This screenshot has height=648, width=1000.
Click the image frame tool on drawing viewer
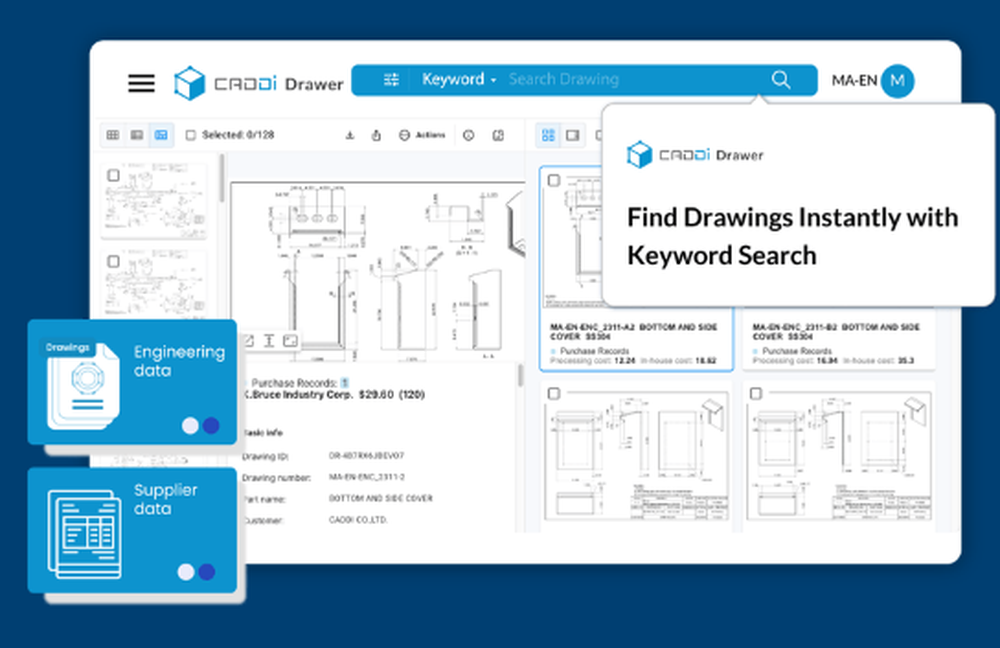click(290, 341)
